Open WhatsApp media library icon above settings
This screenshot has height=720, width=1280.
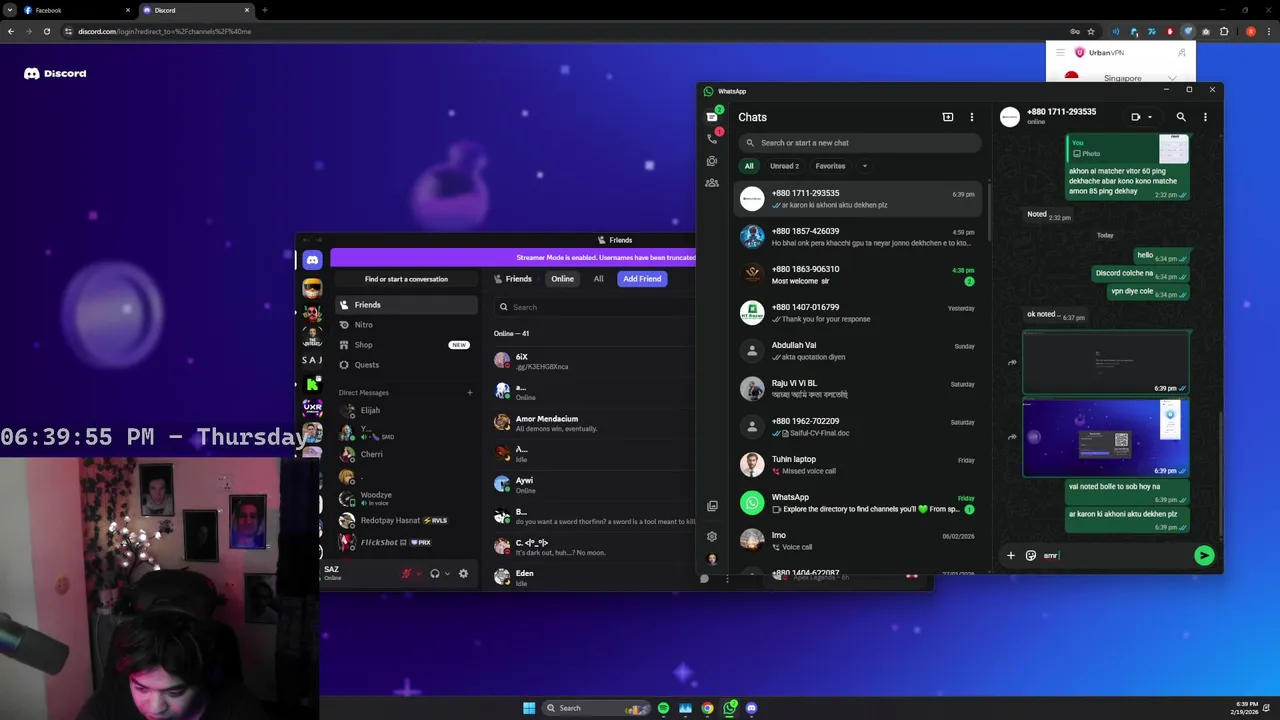click(x=712, y=506)
